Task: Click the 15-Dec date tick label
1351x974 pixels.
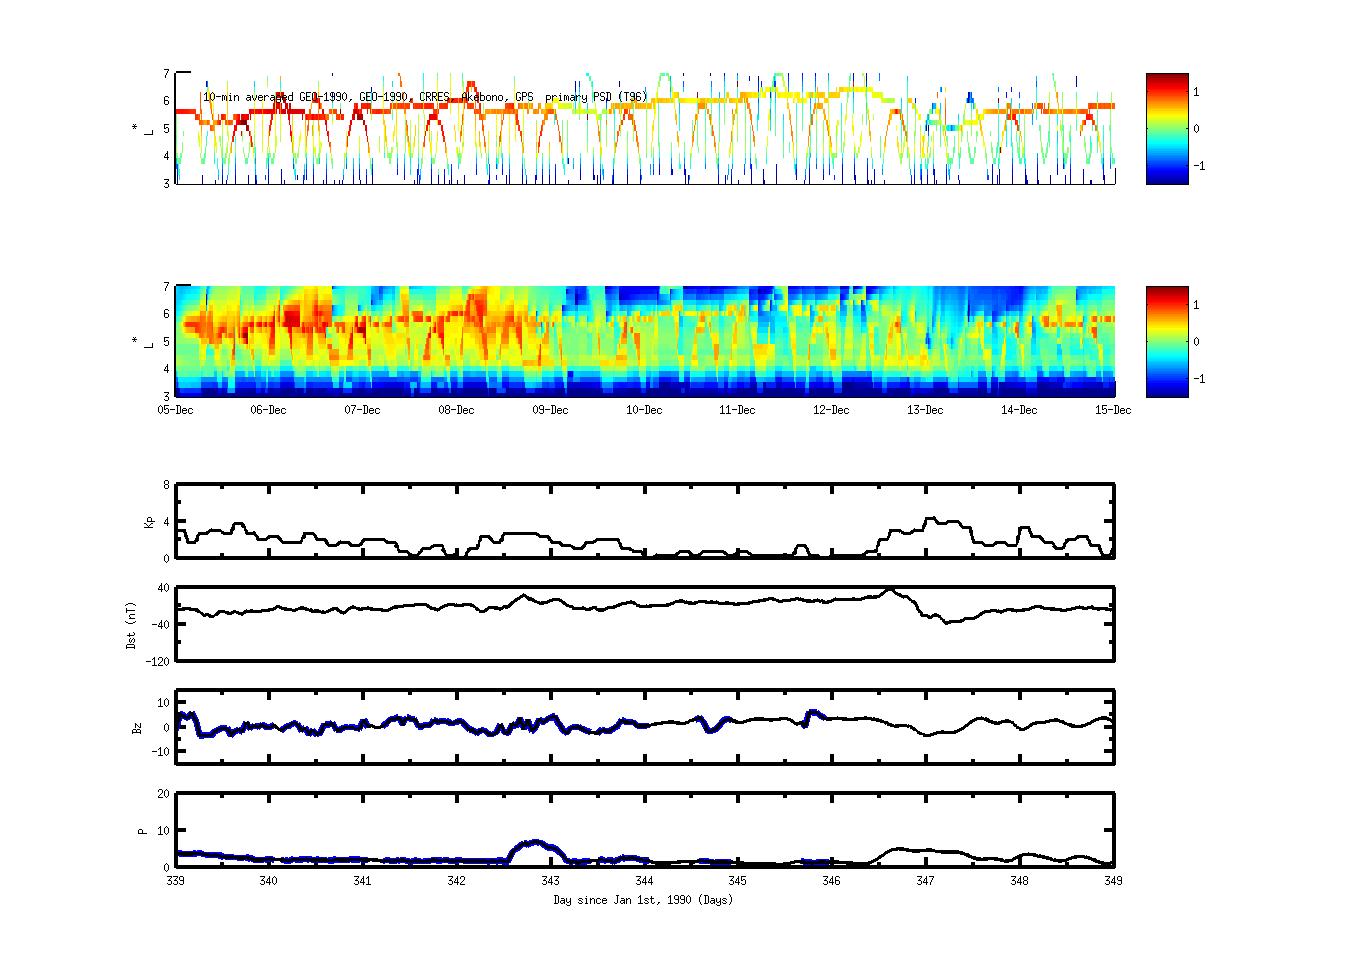Action: coord(1112,410)
